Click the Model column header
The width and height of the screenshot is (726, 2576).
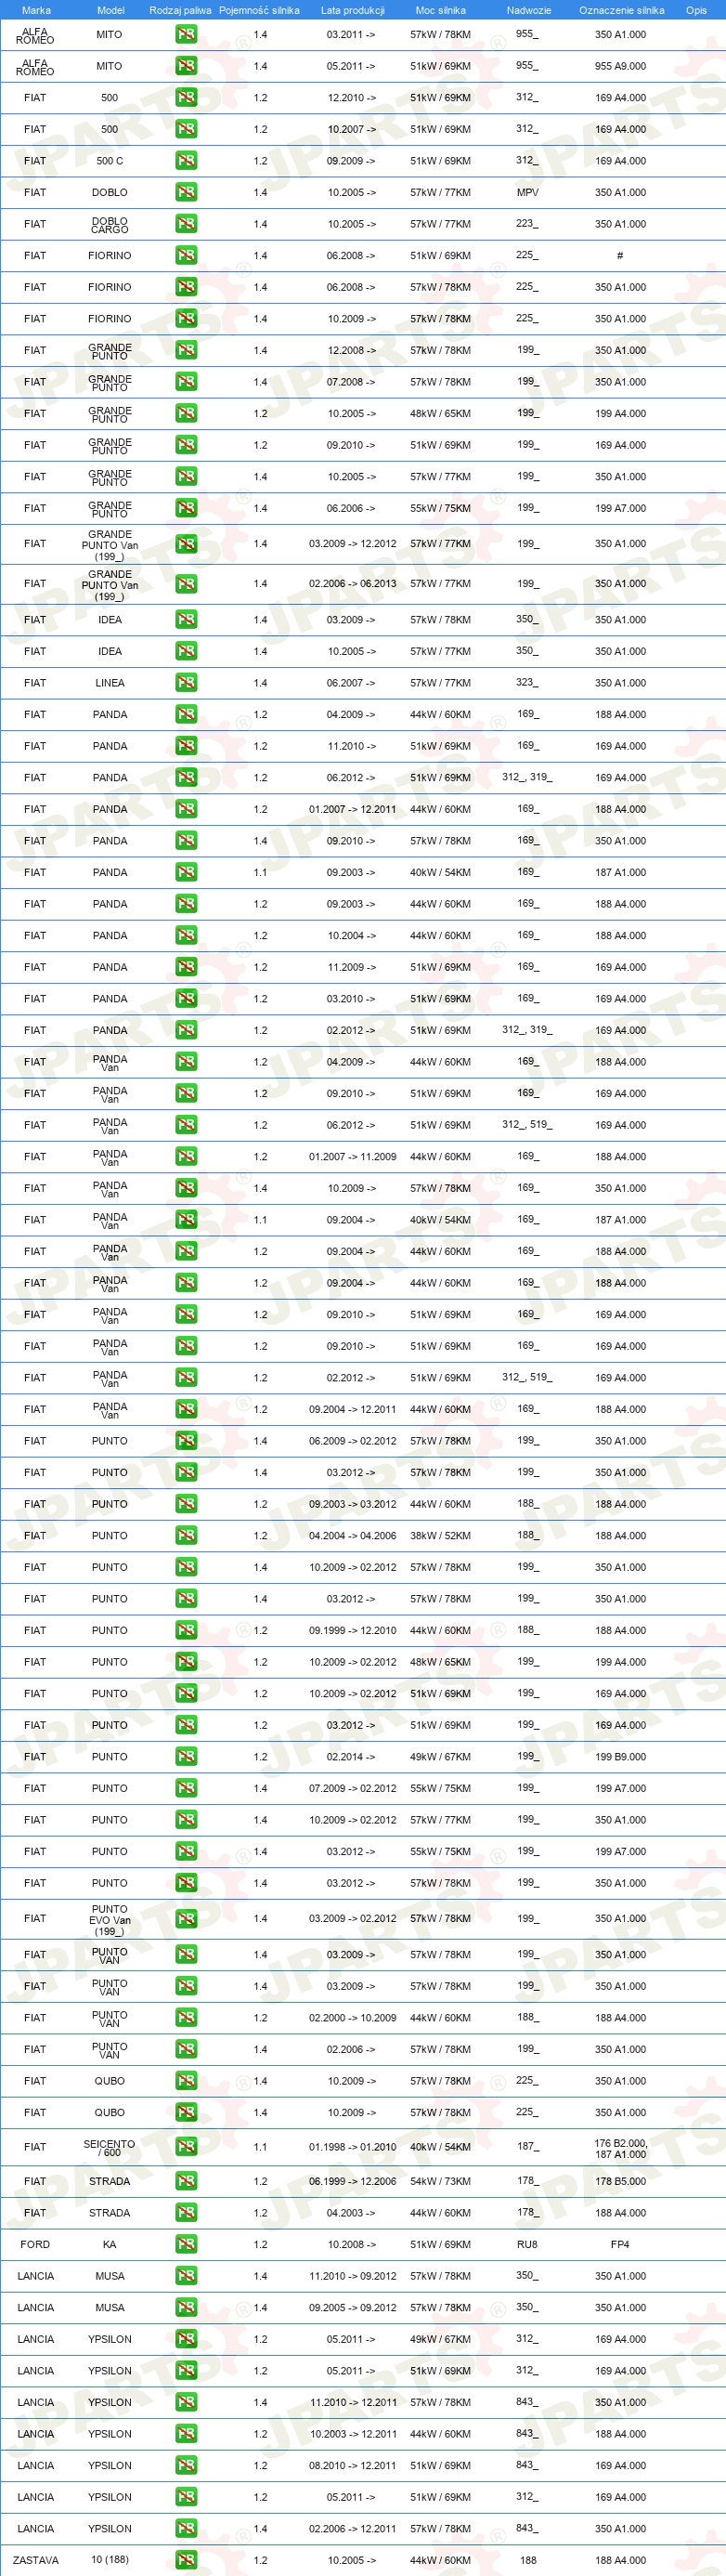[110, 10]
